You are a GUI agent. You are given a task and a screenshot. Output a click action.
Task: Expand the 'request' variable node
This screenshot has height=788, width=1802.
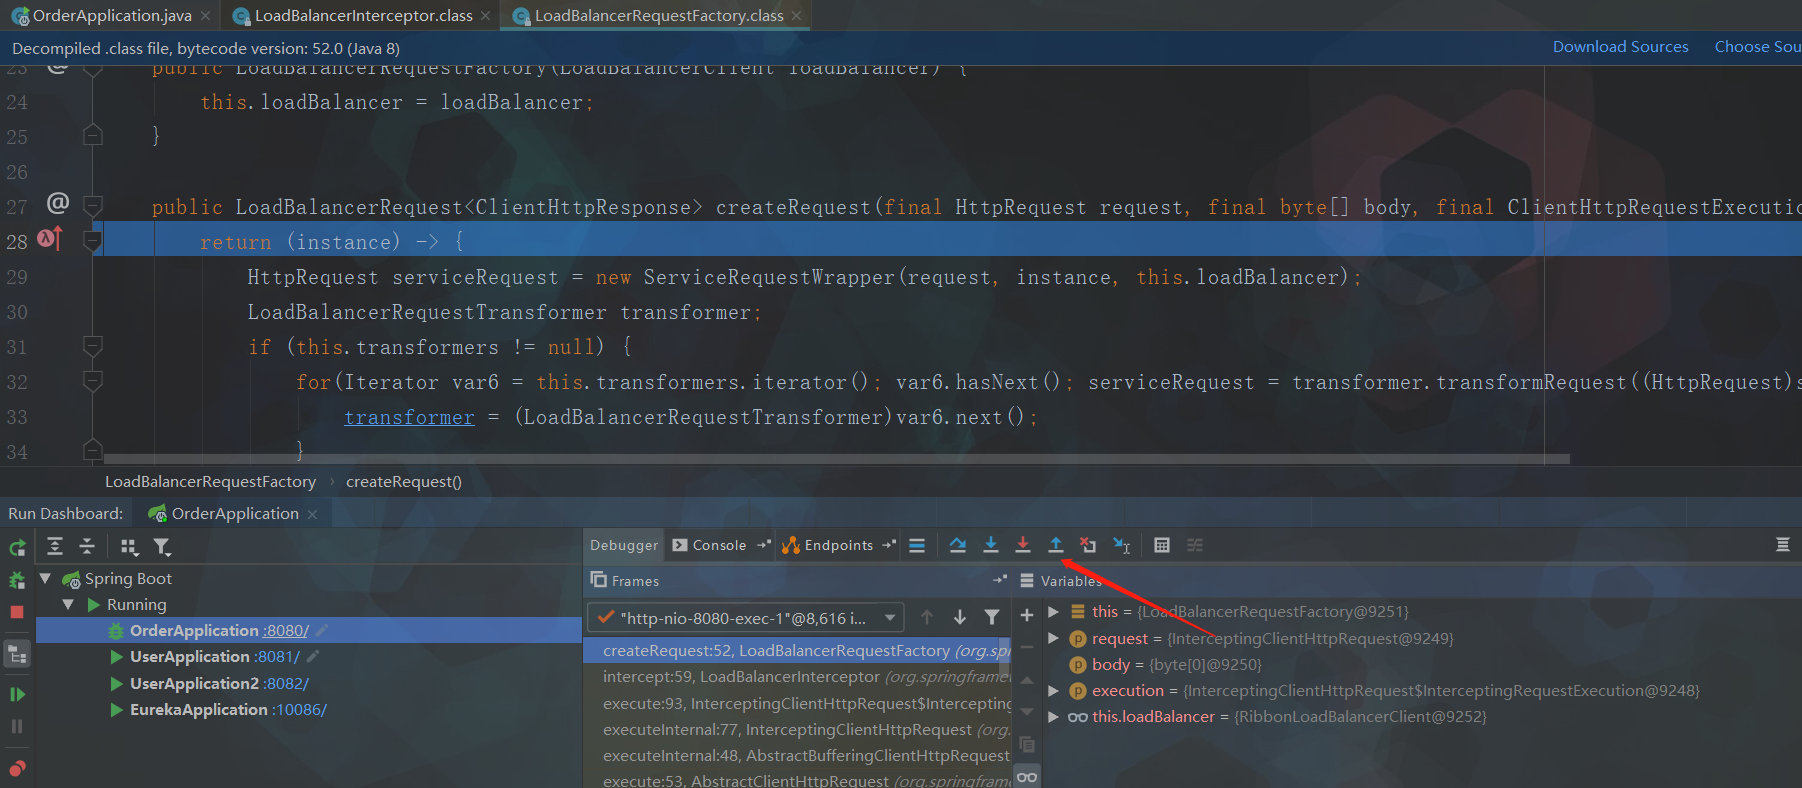point(1053,637)
